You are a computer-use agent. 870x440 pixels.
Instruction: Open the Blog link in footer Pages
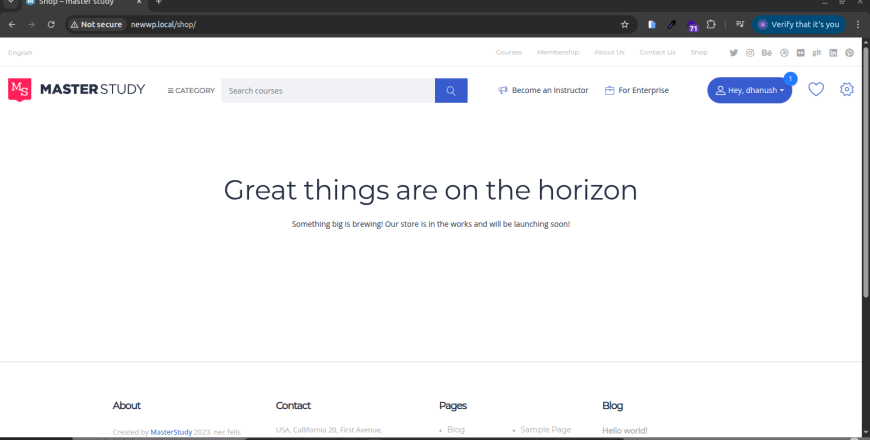[x=456, y=429]
